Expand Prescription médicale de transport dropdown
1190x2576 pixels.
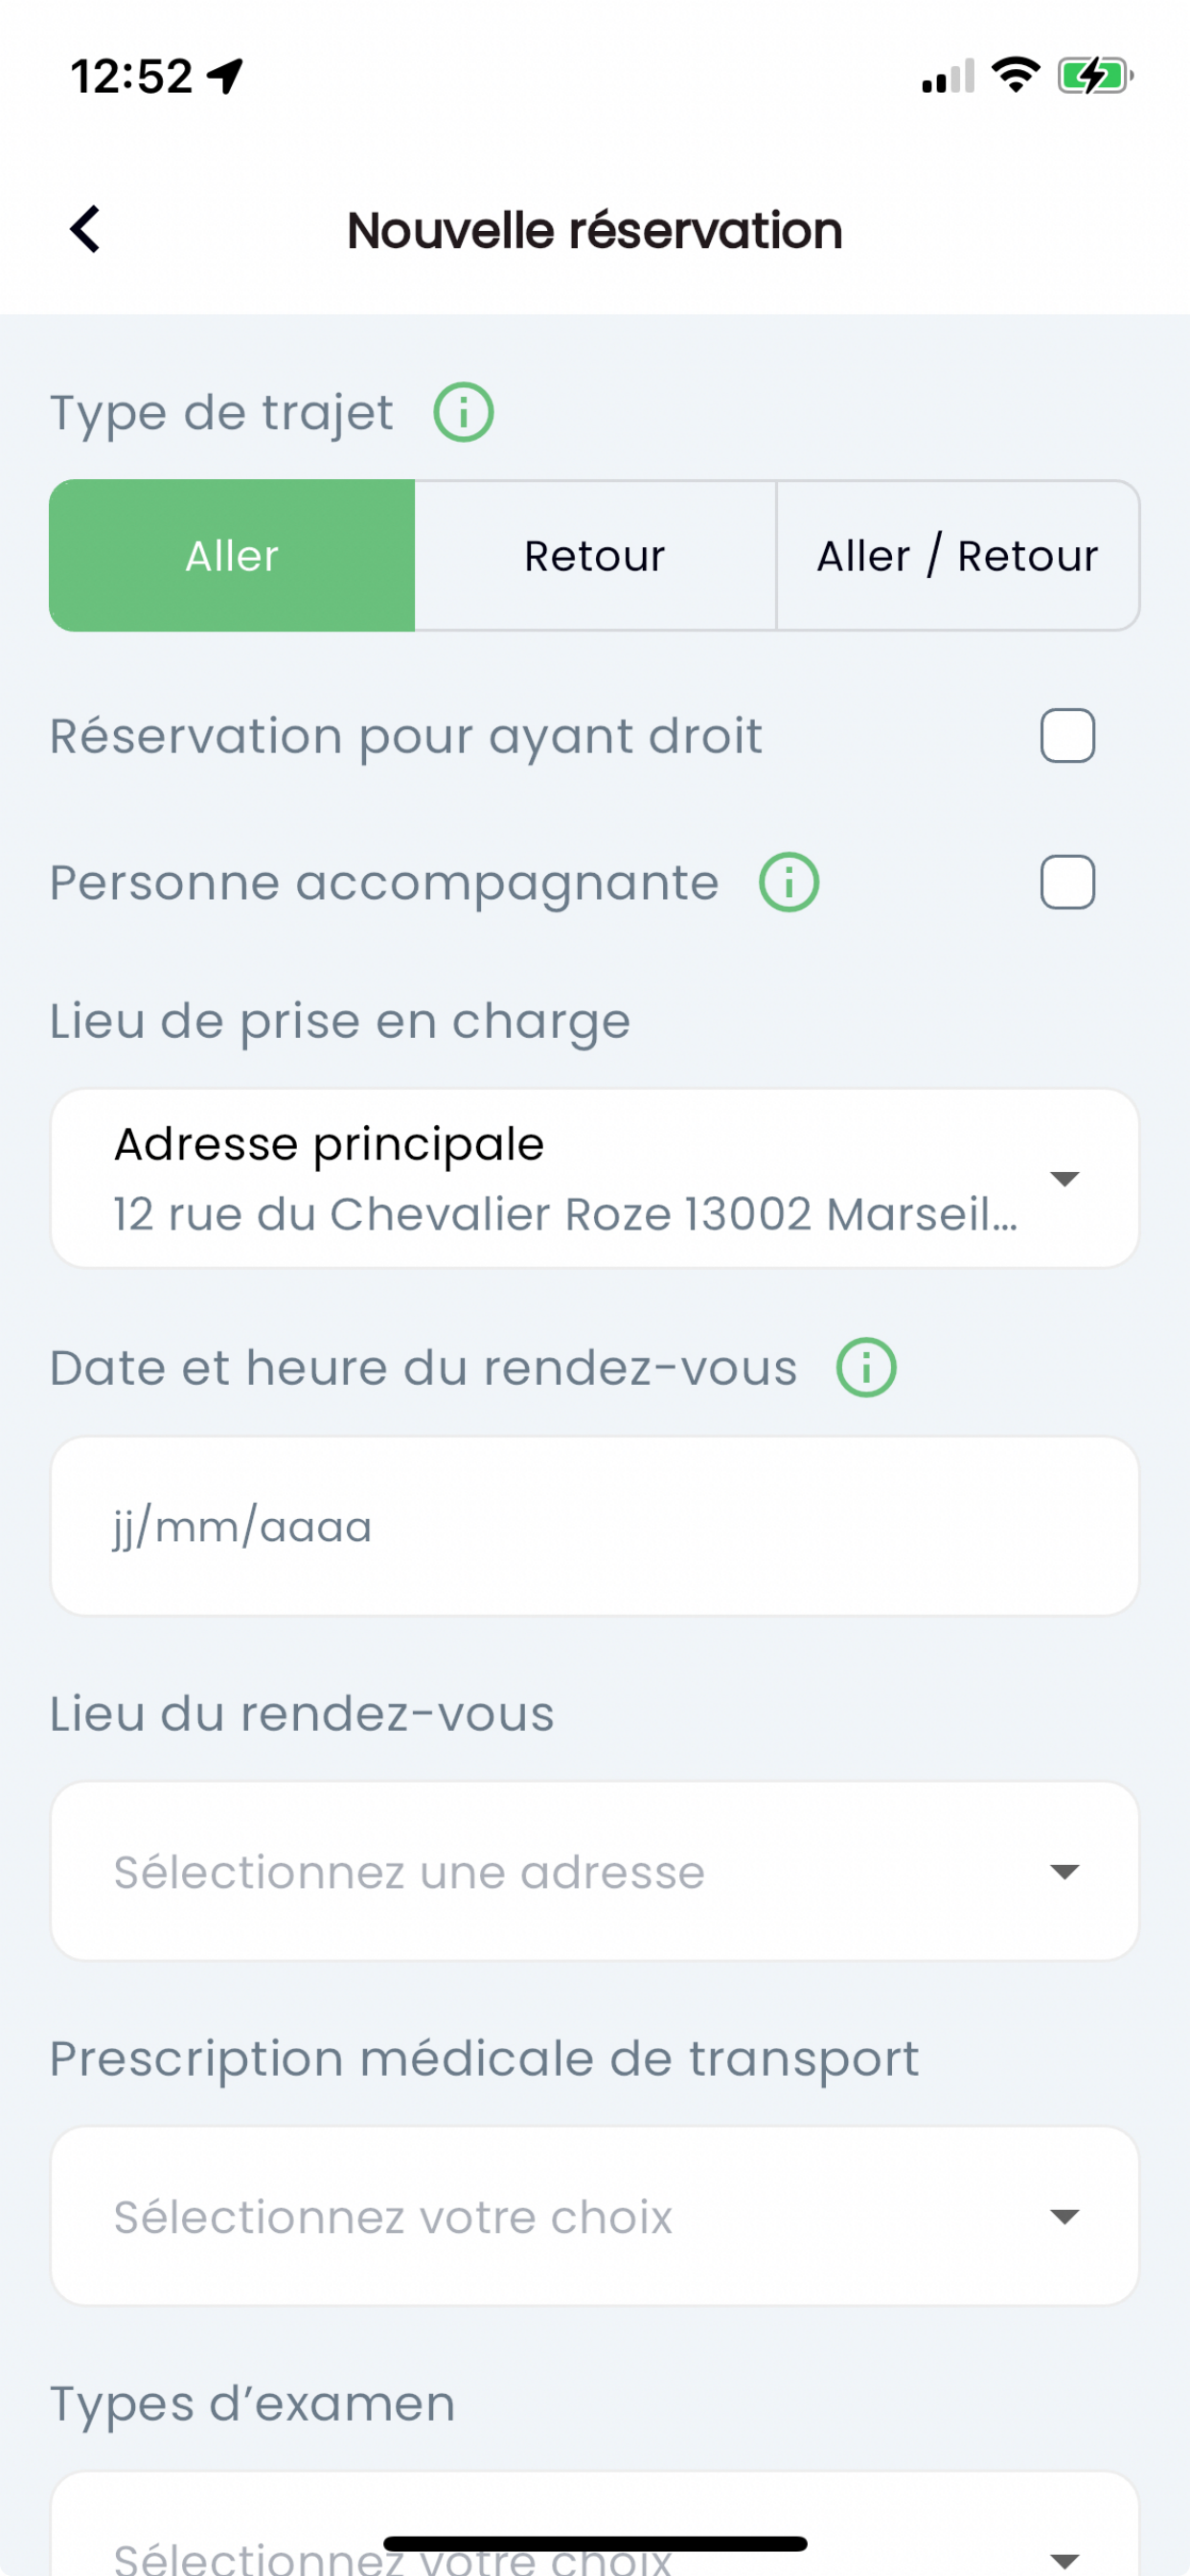[595, 2216]
